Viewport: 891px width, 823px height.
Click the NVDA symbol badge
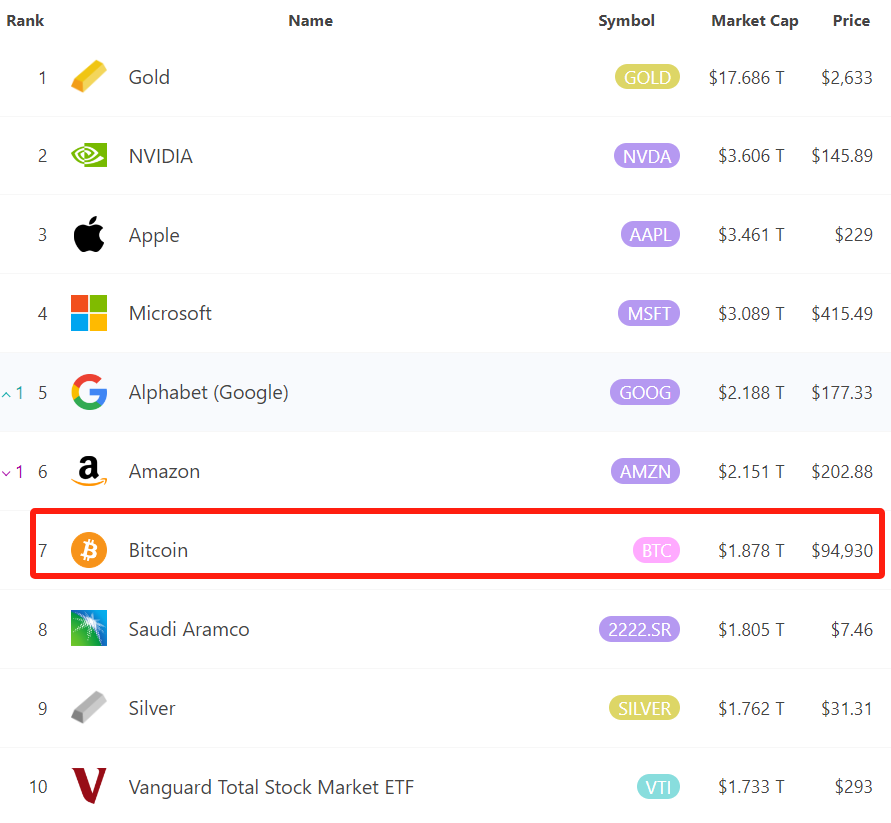point(647,156)
